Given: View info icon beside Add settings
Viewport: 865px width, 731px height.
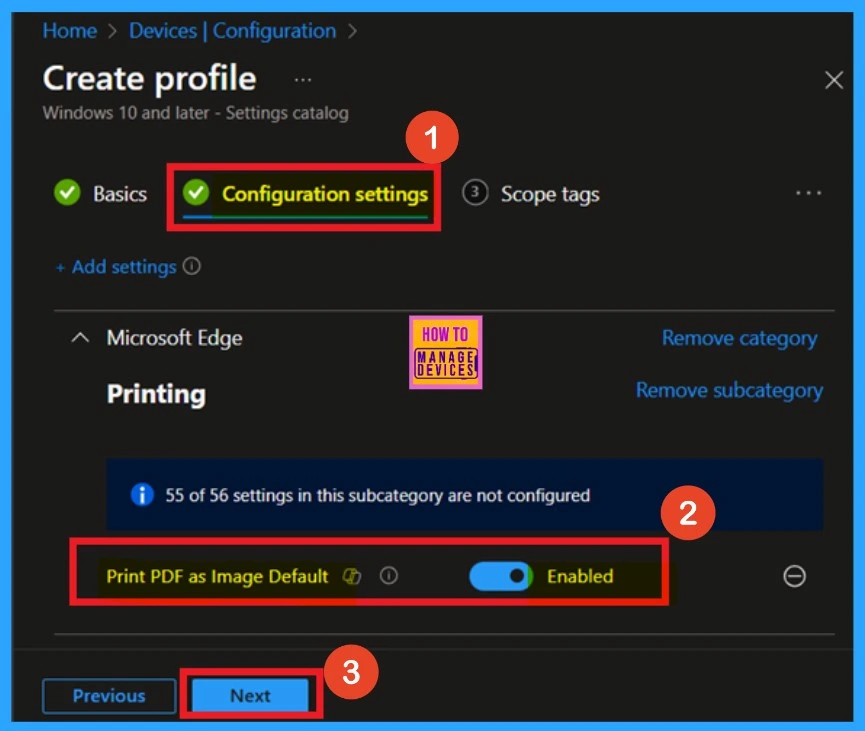Looking at the screenshot, I should 191,266.
